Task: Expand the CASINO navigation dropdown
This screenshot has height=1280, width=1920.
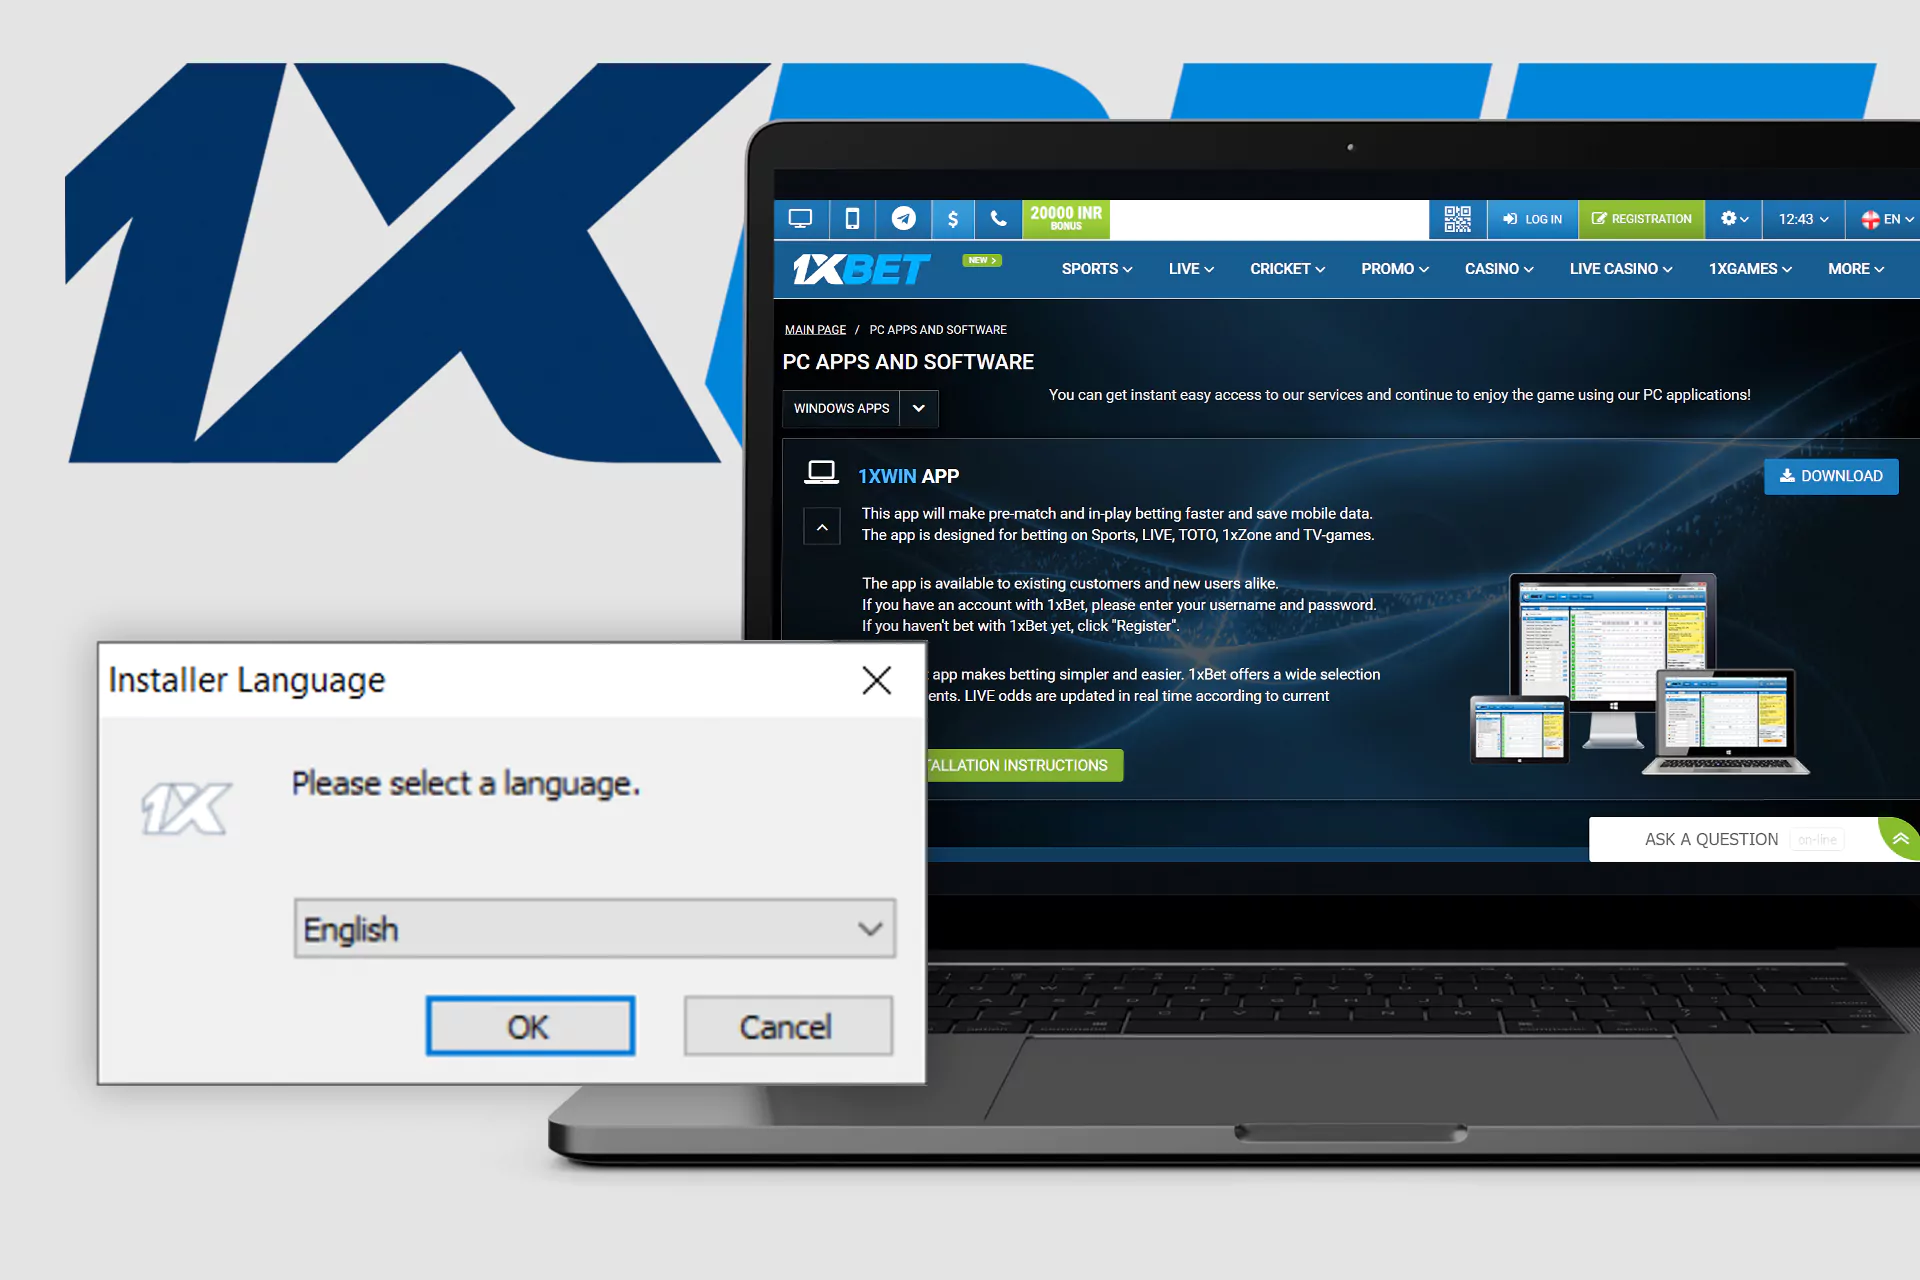Action: pos(1500,269)
